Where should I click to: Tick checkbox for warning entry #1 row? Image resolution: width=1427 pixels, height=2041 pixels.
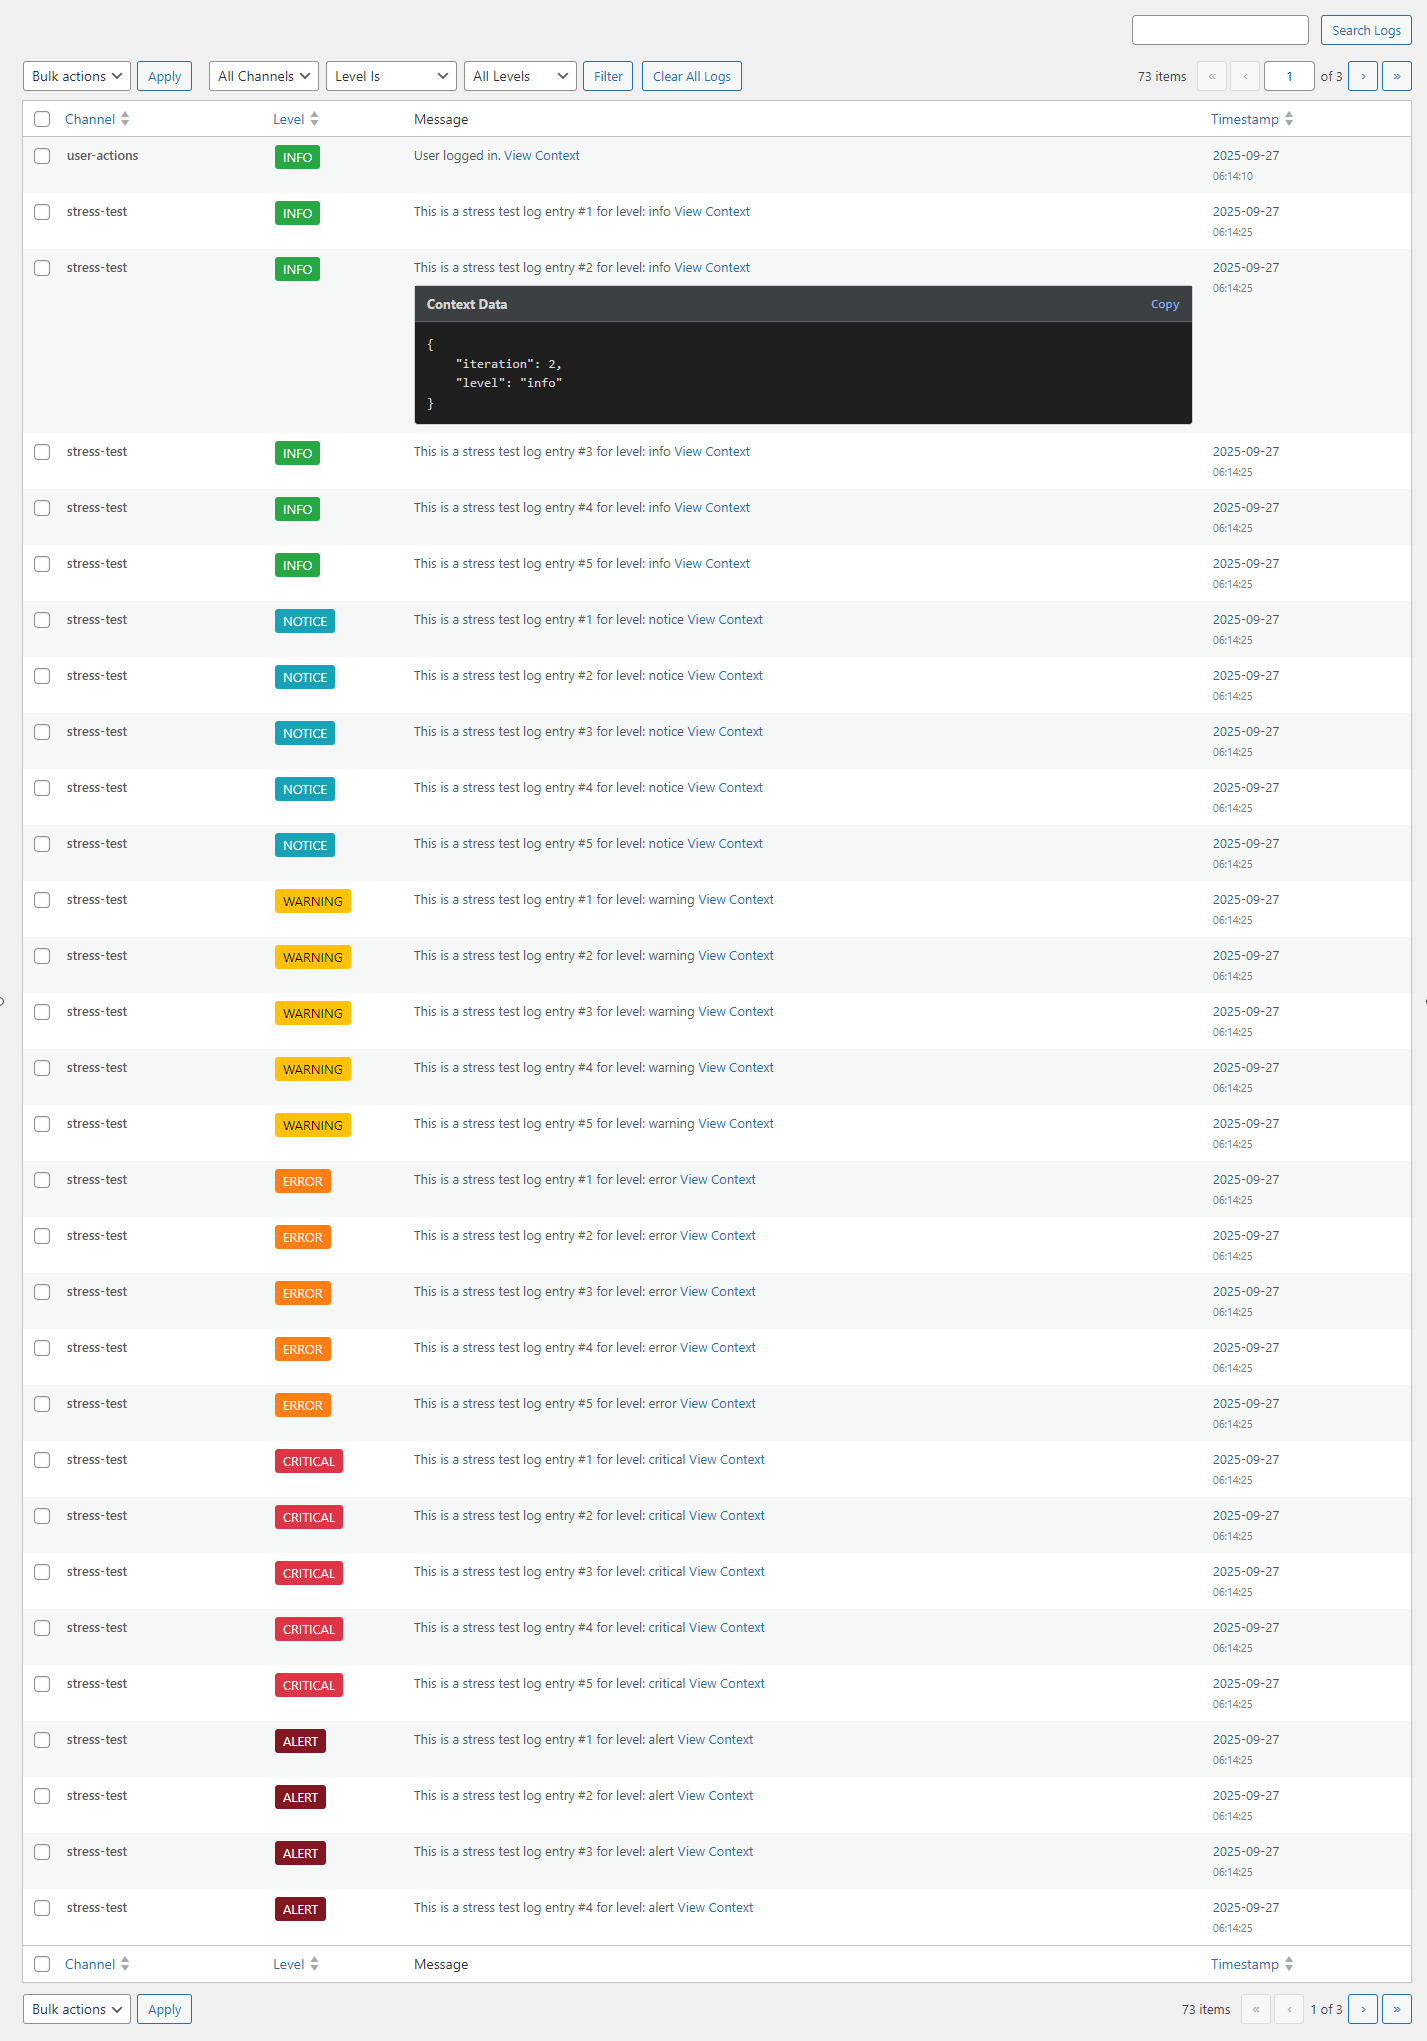coord(42,900)
